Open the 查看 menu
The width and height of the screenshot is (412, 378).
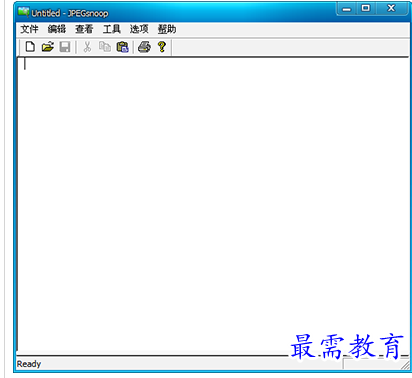(84, 29)
